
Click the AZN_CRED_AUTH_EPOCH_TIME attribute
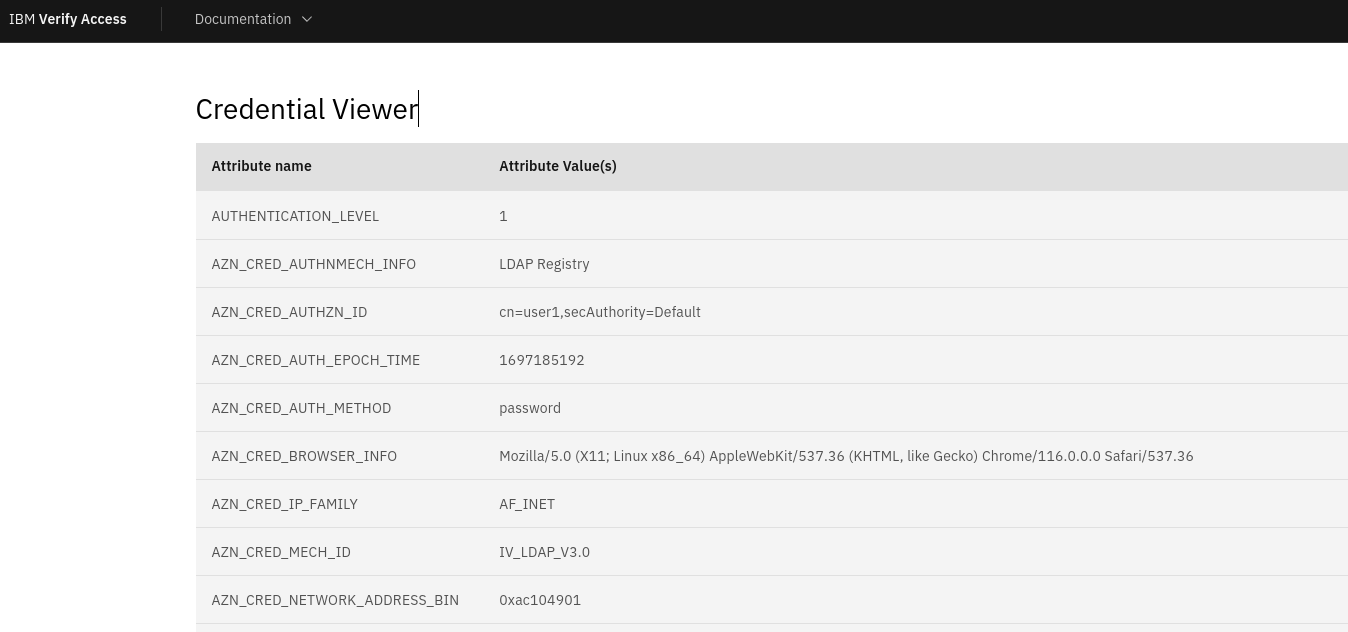tap(315, 360)
